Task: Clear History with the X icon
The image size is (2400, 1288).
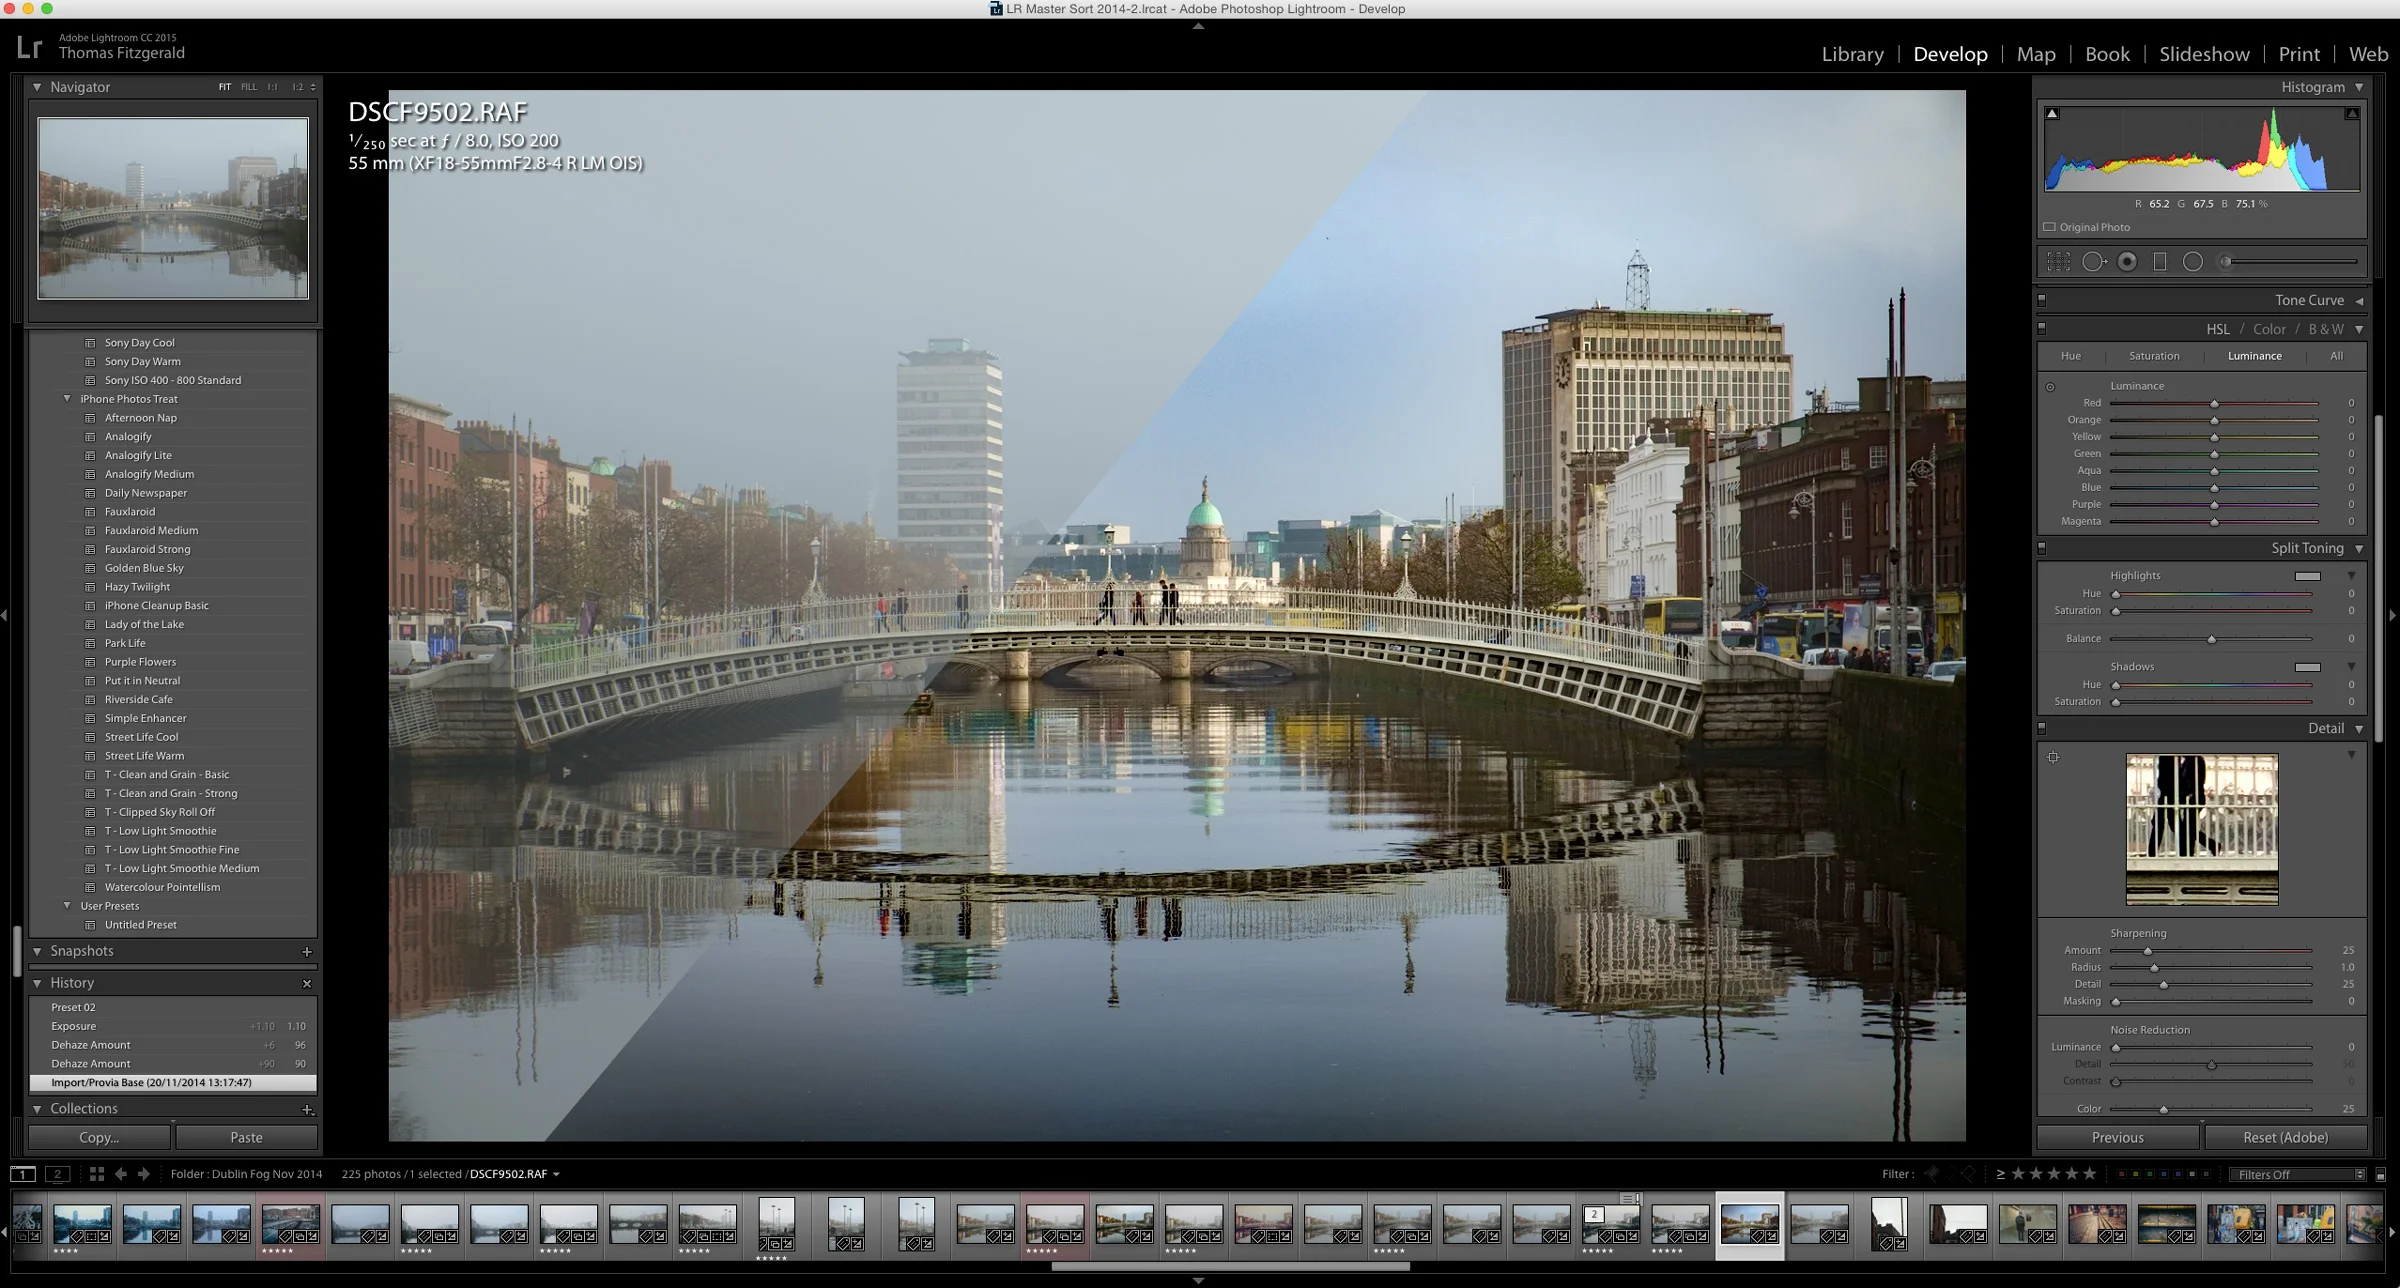Action: click(307, 984)
